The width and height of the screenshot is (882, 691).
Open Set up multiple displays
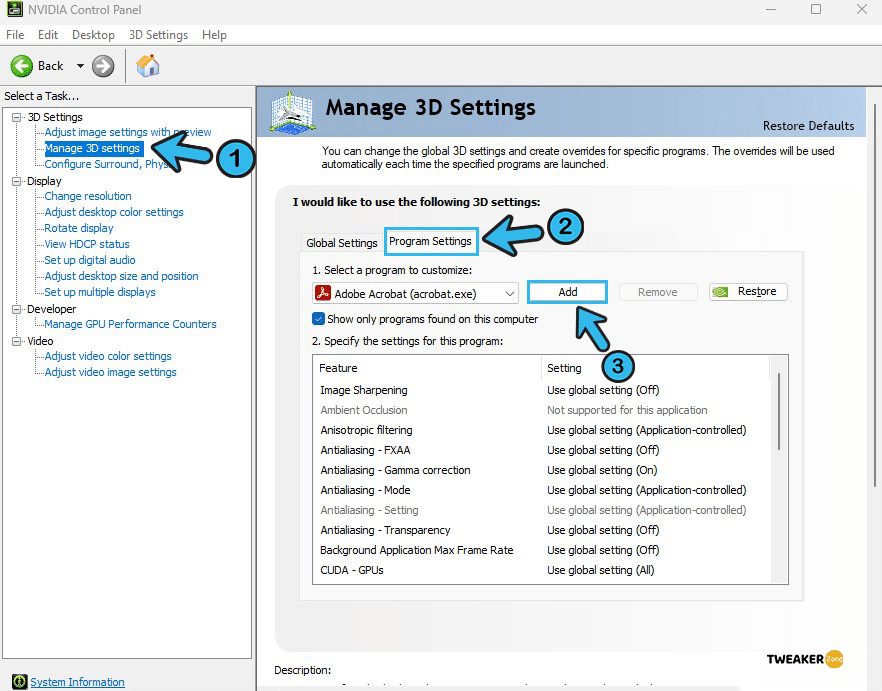click(100, 292)
